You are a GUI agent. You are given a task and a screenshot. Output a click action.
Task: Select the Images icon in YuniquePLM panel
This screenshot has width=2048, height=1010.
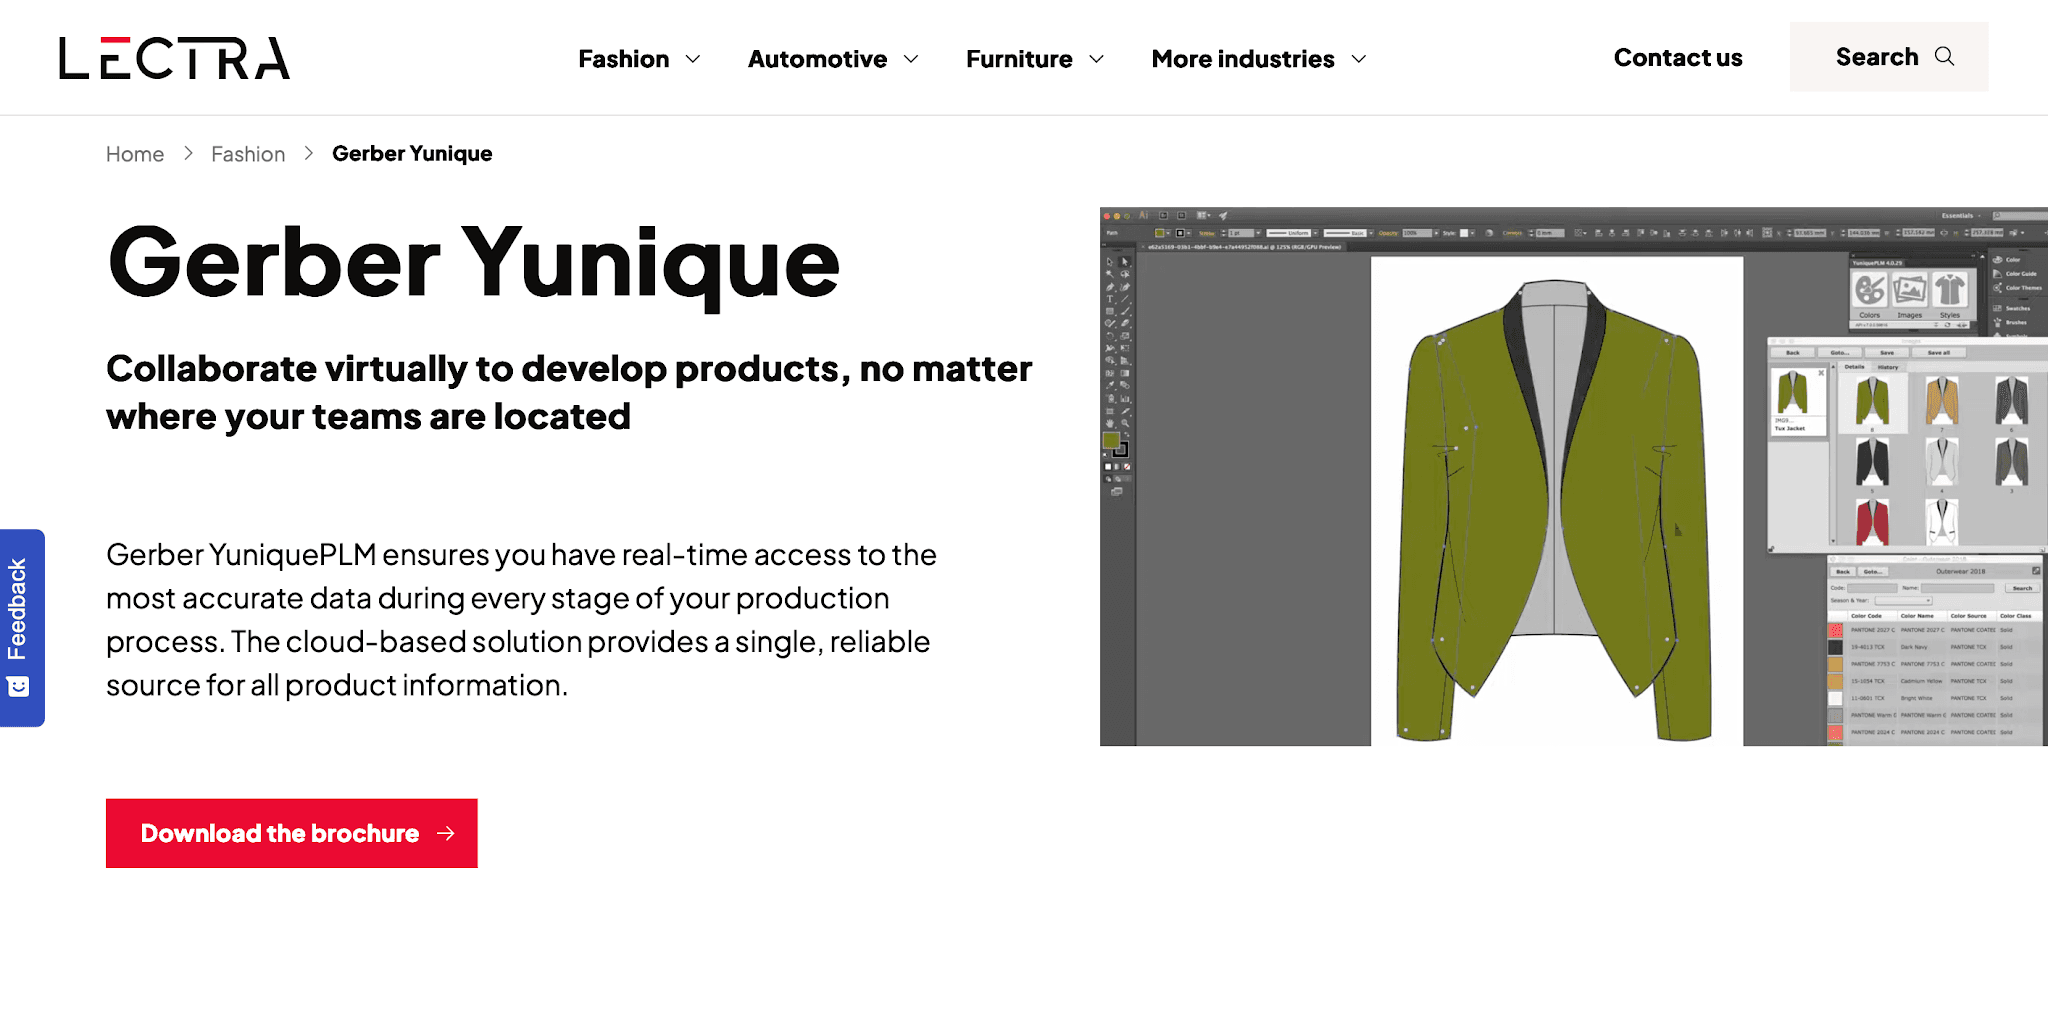1909,291
